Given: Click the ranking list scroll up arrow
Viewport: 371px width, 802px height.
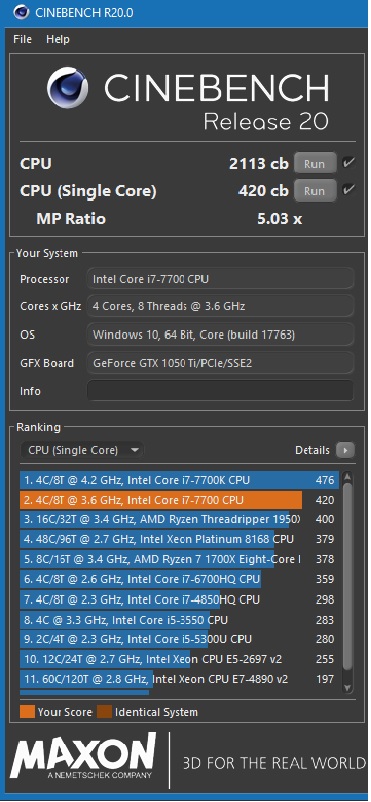Looking at the screenshot, I should click(347, 477).
